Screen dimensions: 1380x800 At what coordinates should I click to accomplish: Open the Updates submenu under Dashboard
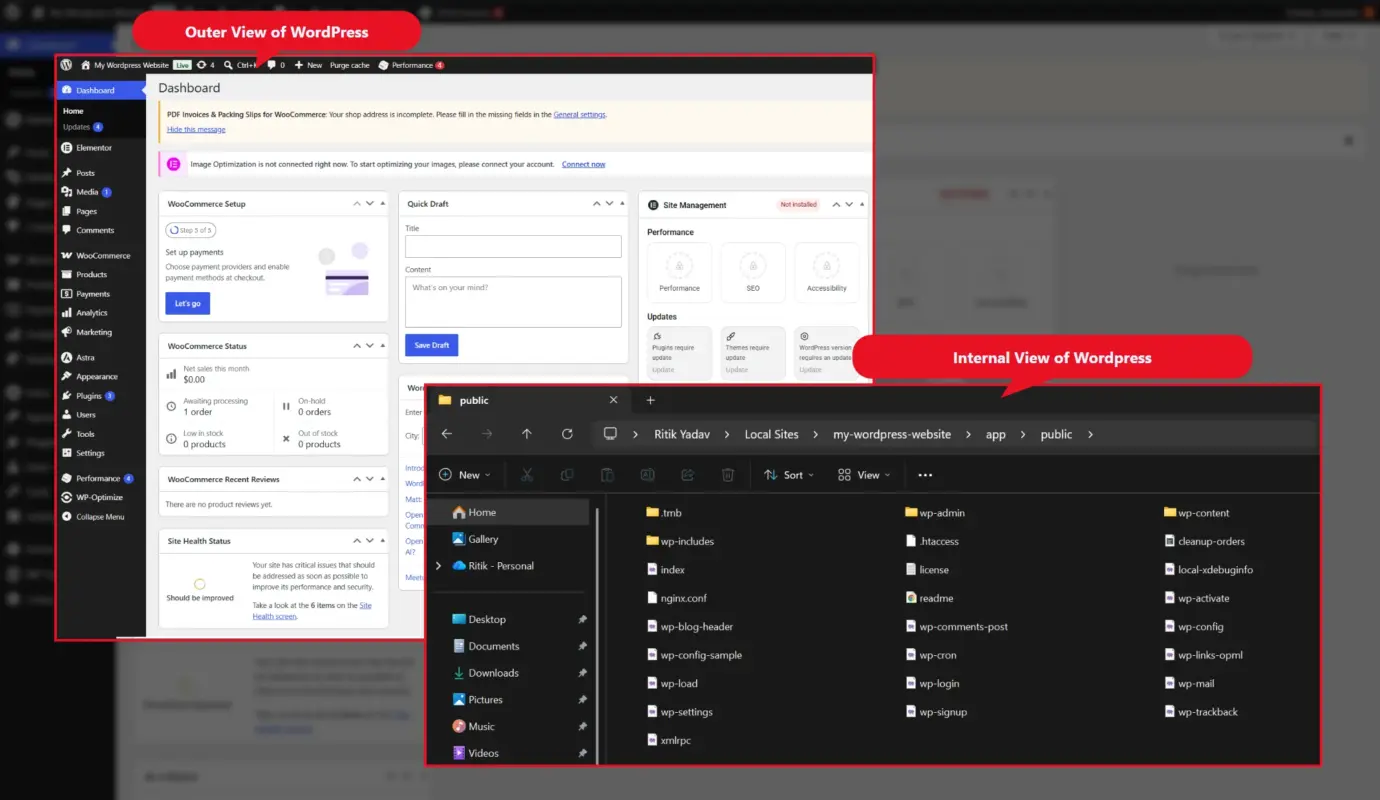tap(82, 127)
